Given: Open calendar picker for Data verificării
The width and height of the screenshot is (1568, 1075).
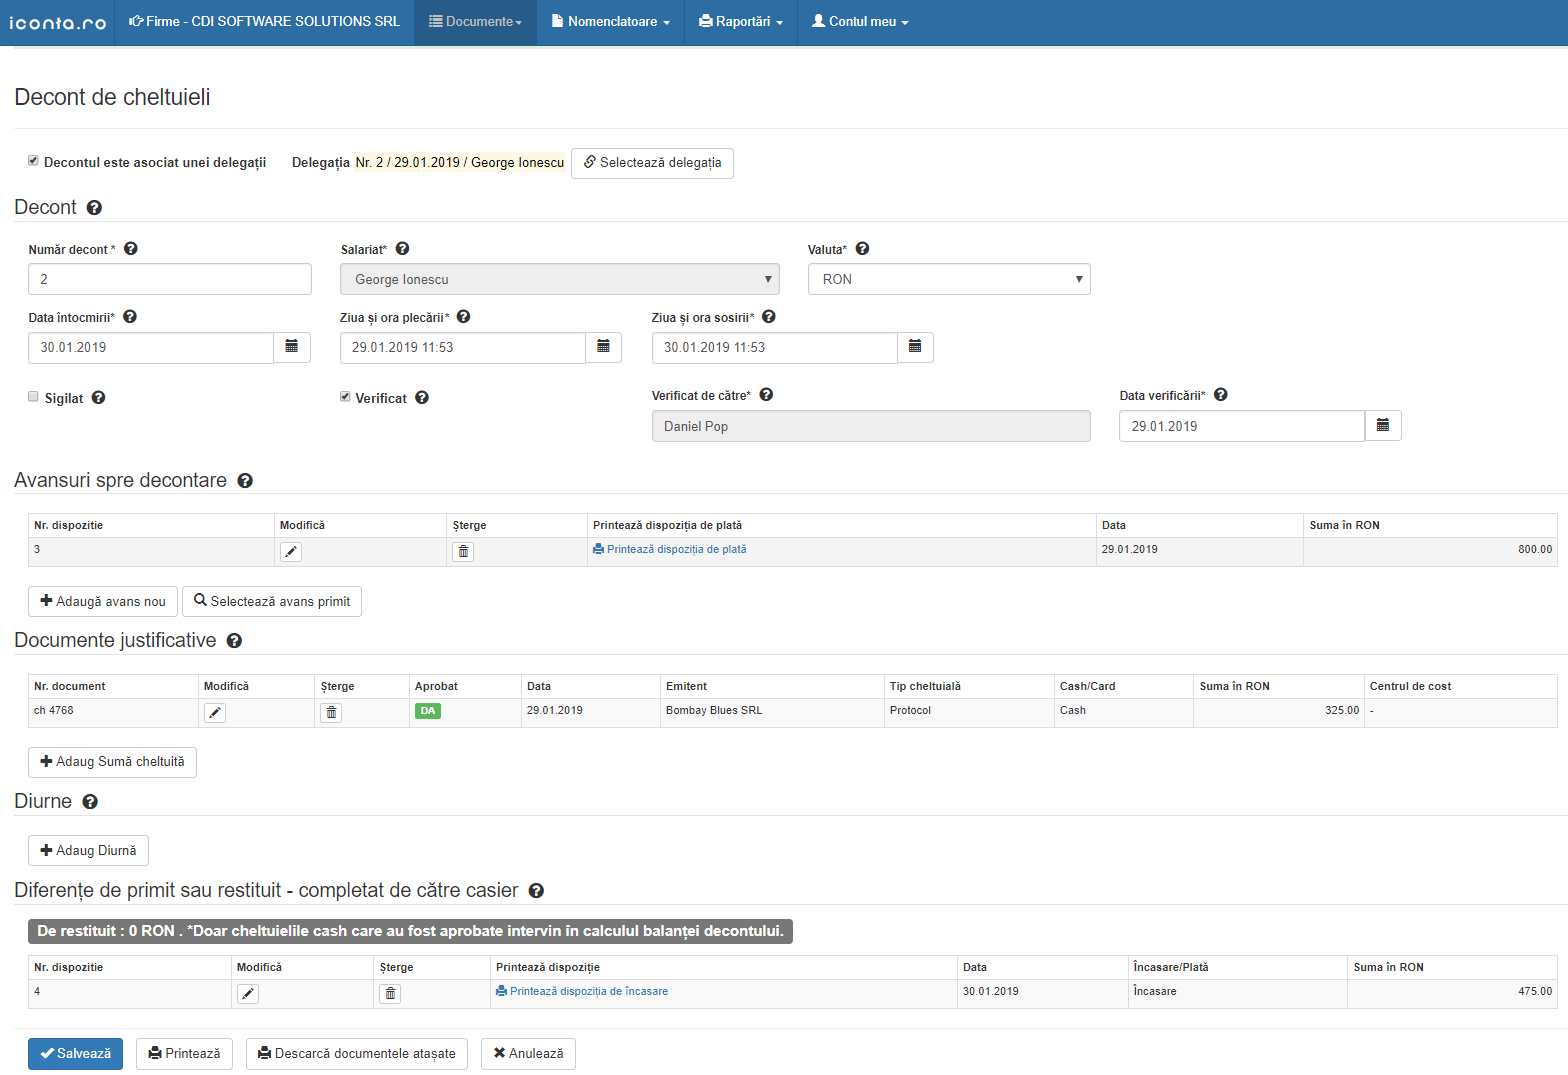Looking at the screenshot, I should click(x=1383, y=426).
